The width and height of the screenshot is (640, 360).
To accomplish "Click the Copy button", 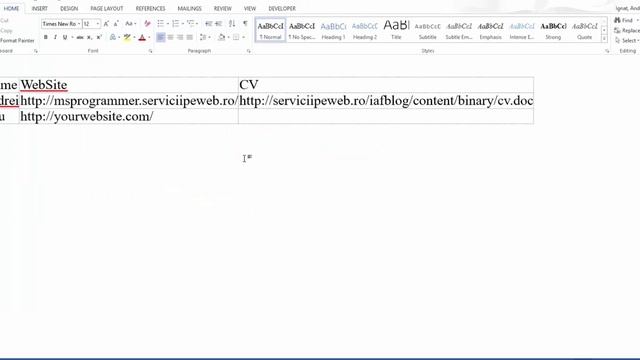I will 6,31.
